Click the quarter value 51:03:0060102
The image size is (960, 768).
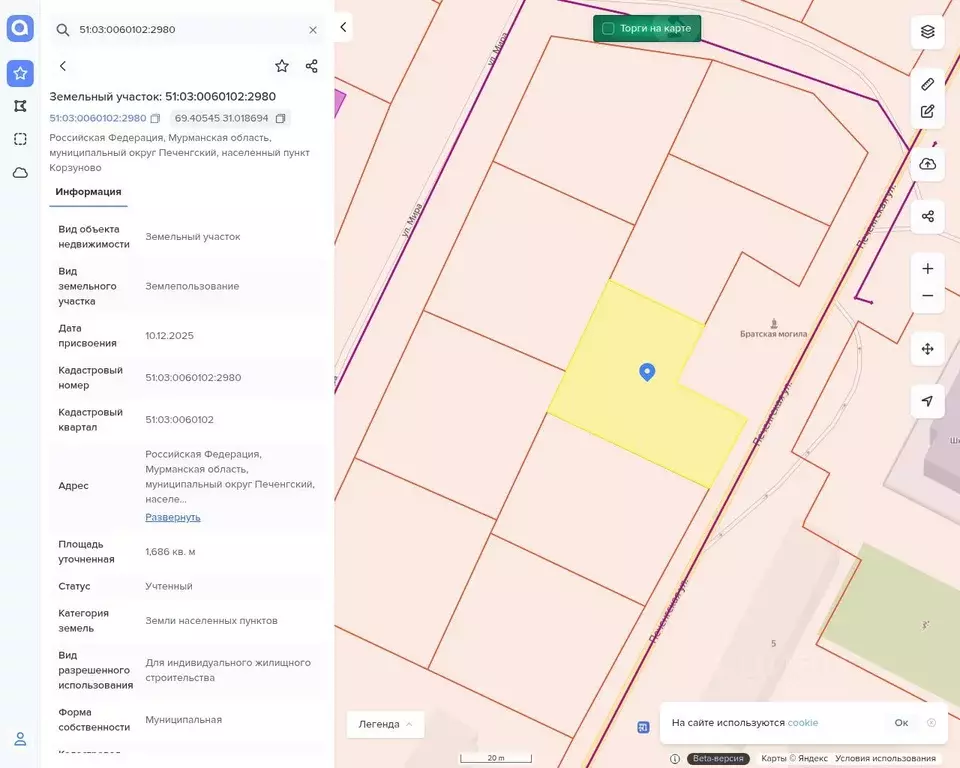pyautogui.click(x=179, y=420)
